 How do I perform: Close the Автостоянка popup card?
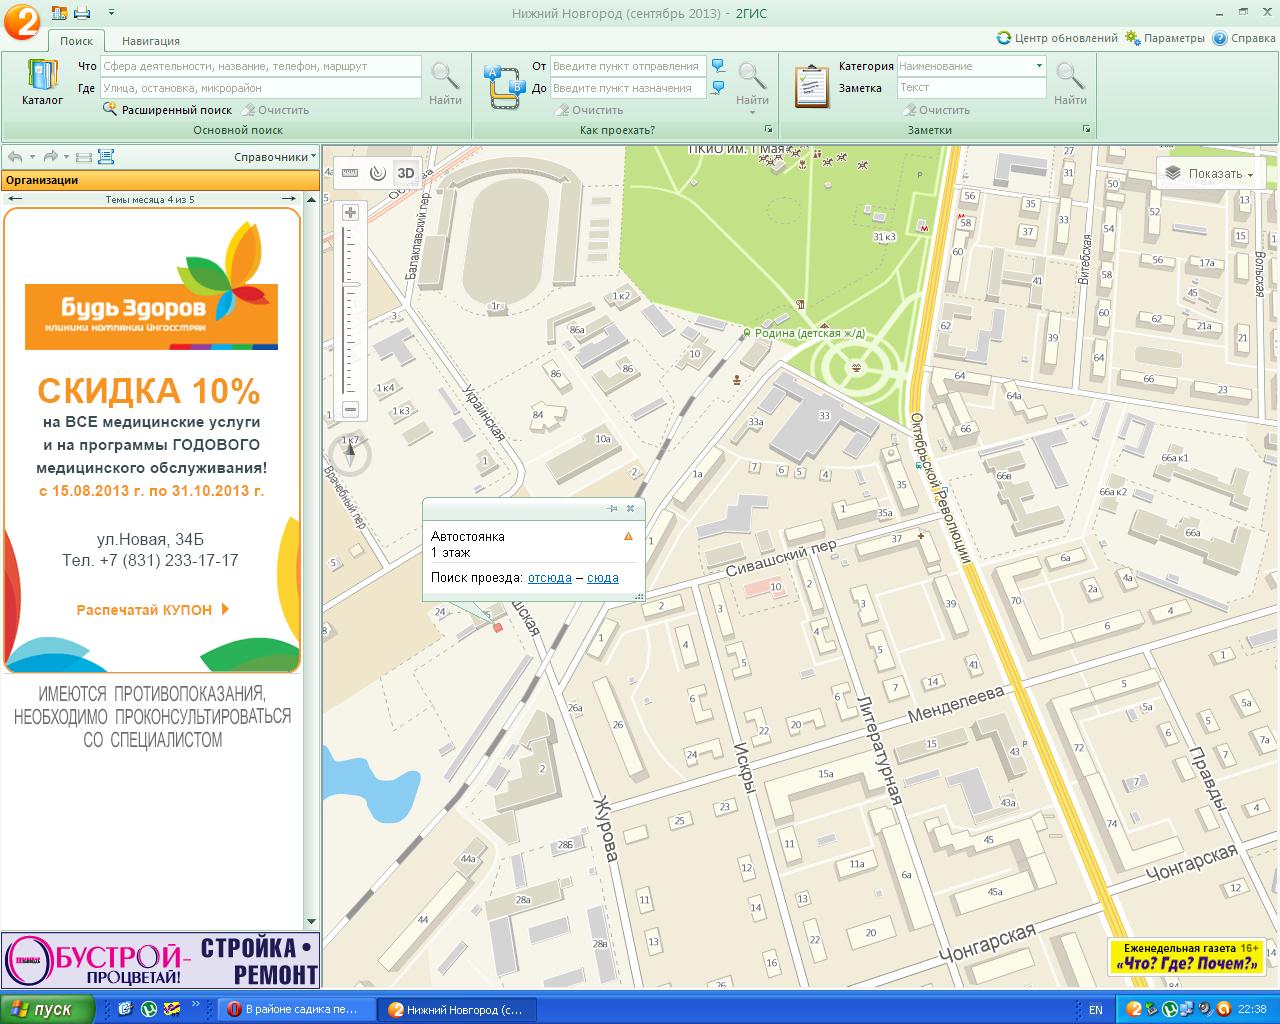tap(630, 508)
